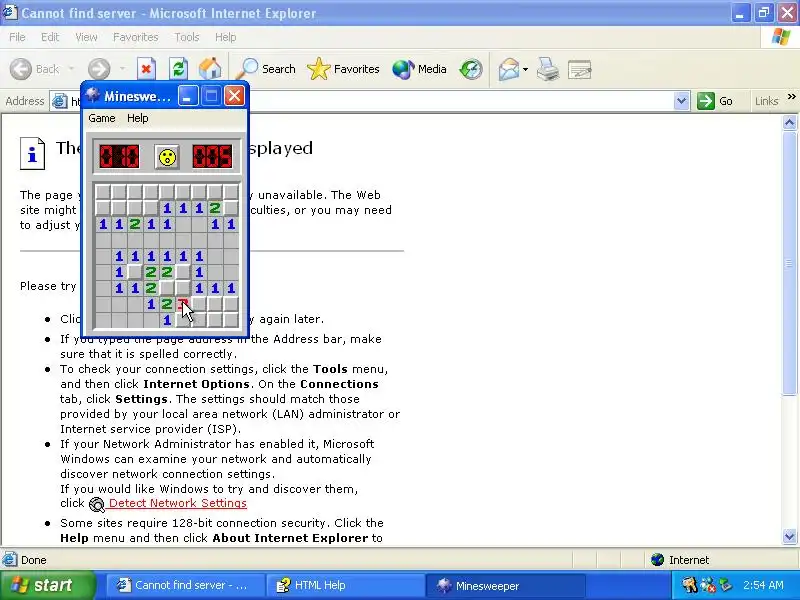Go to the Home page icon
Image resolution: width=800 pixels, height=600 pixels.
tap(210, 69)
